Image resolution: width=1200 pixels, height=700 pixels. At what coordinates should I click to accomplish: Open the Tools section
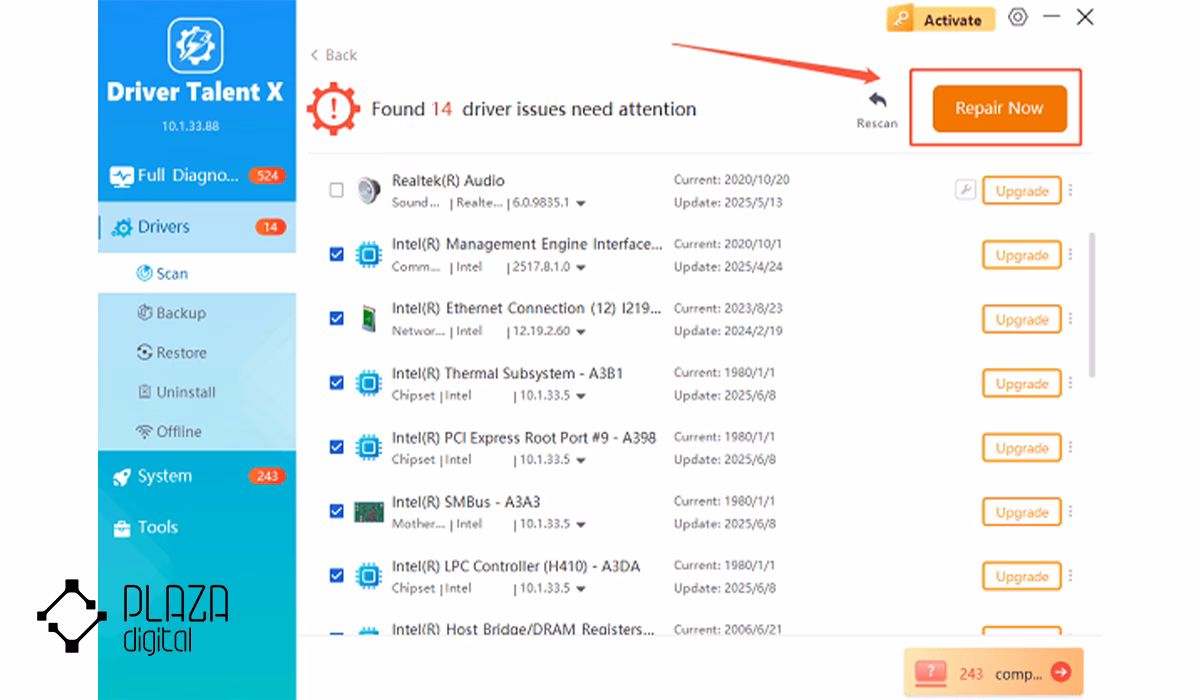point(197,528)
